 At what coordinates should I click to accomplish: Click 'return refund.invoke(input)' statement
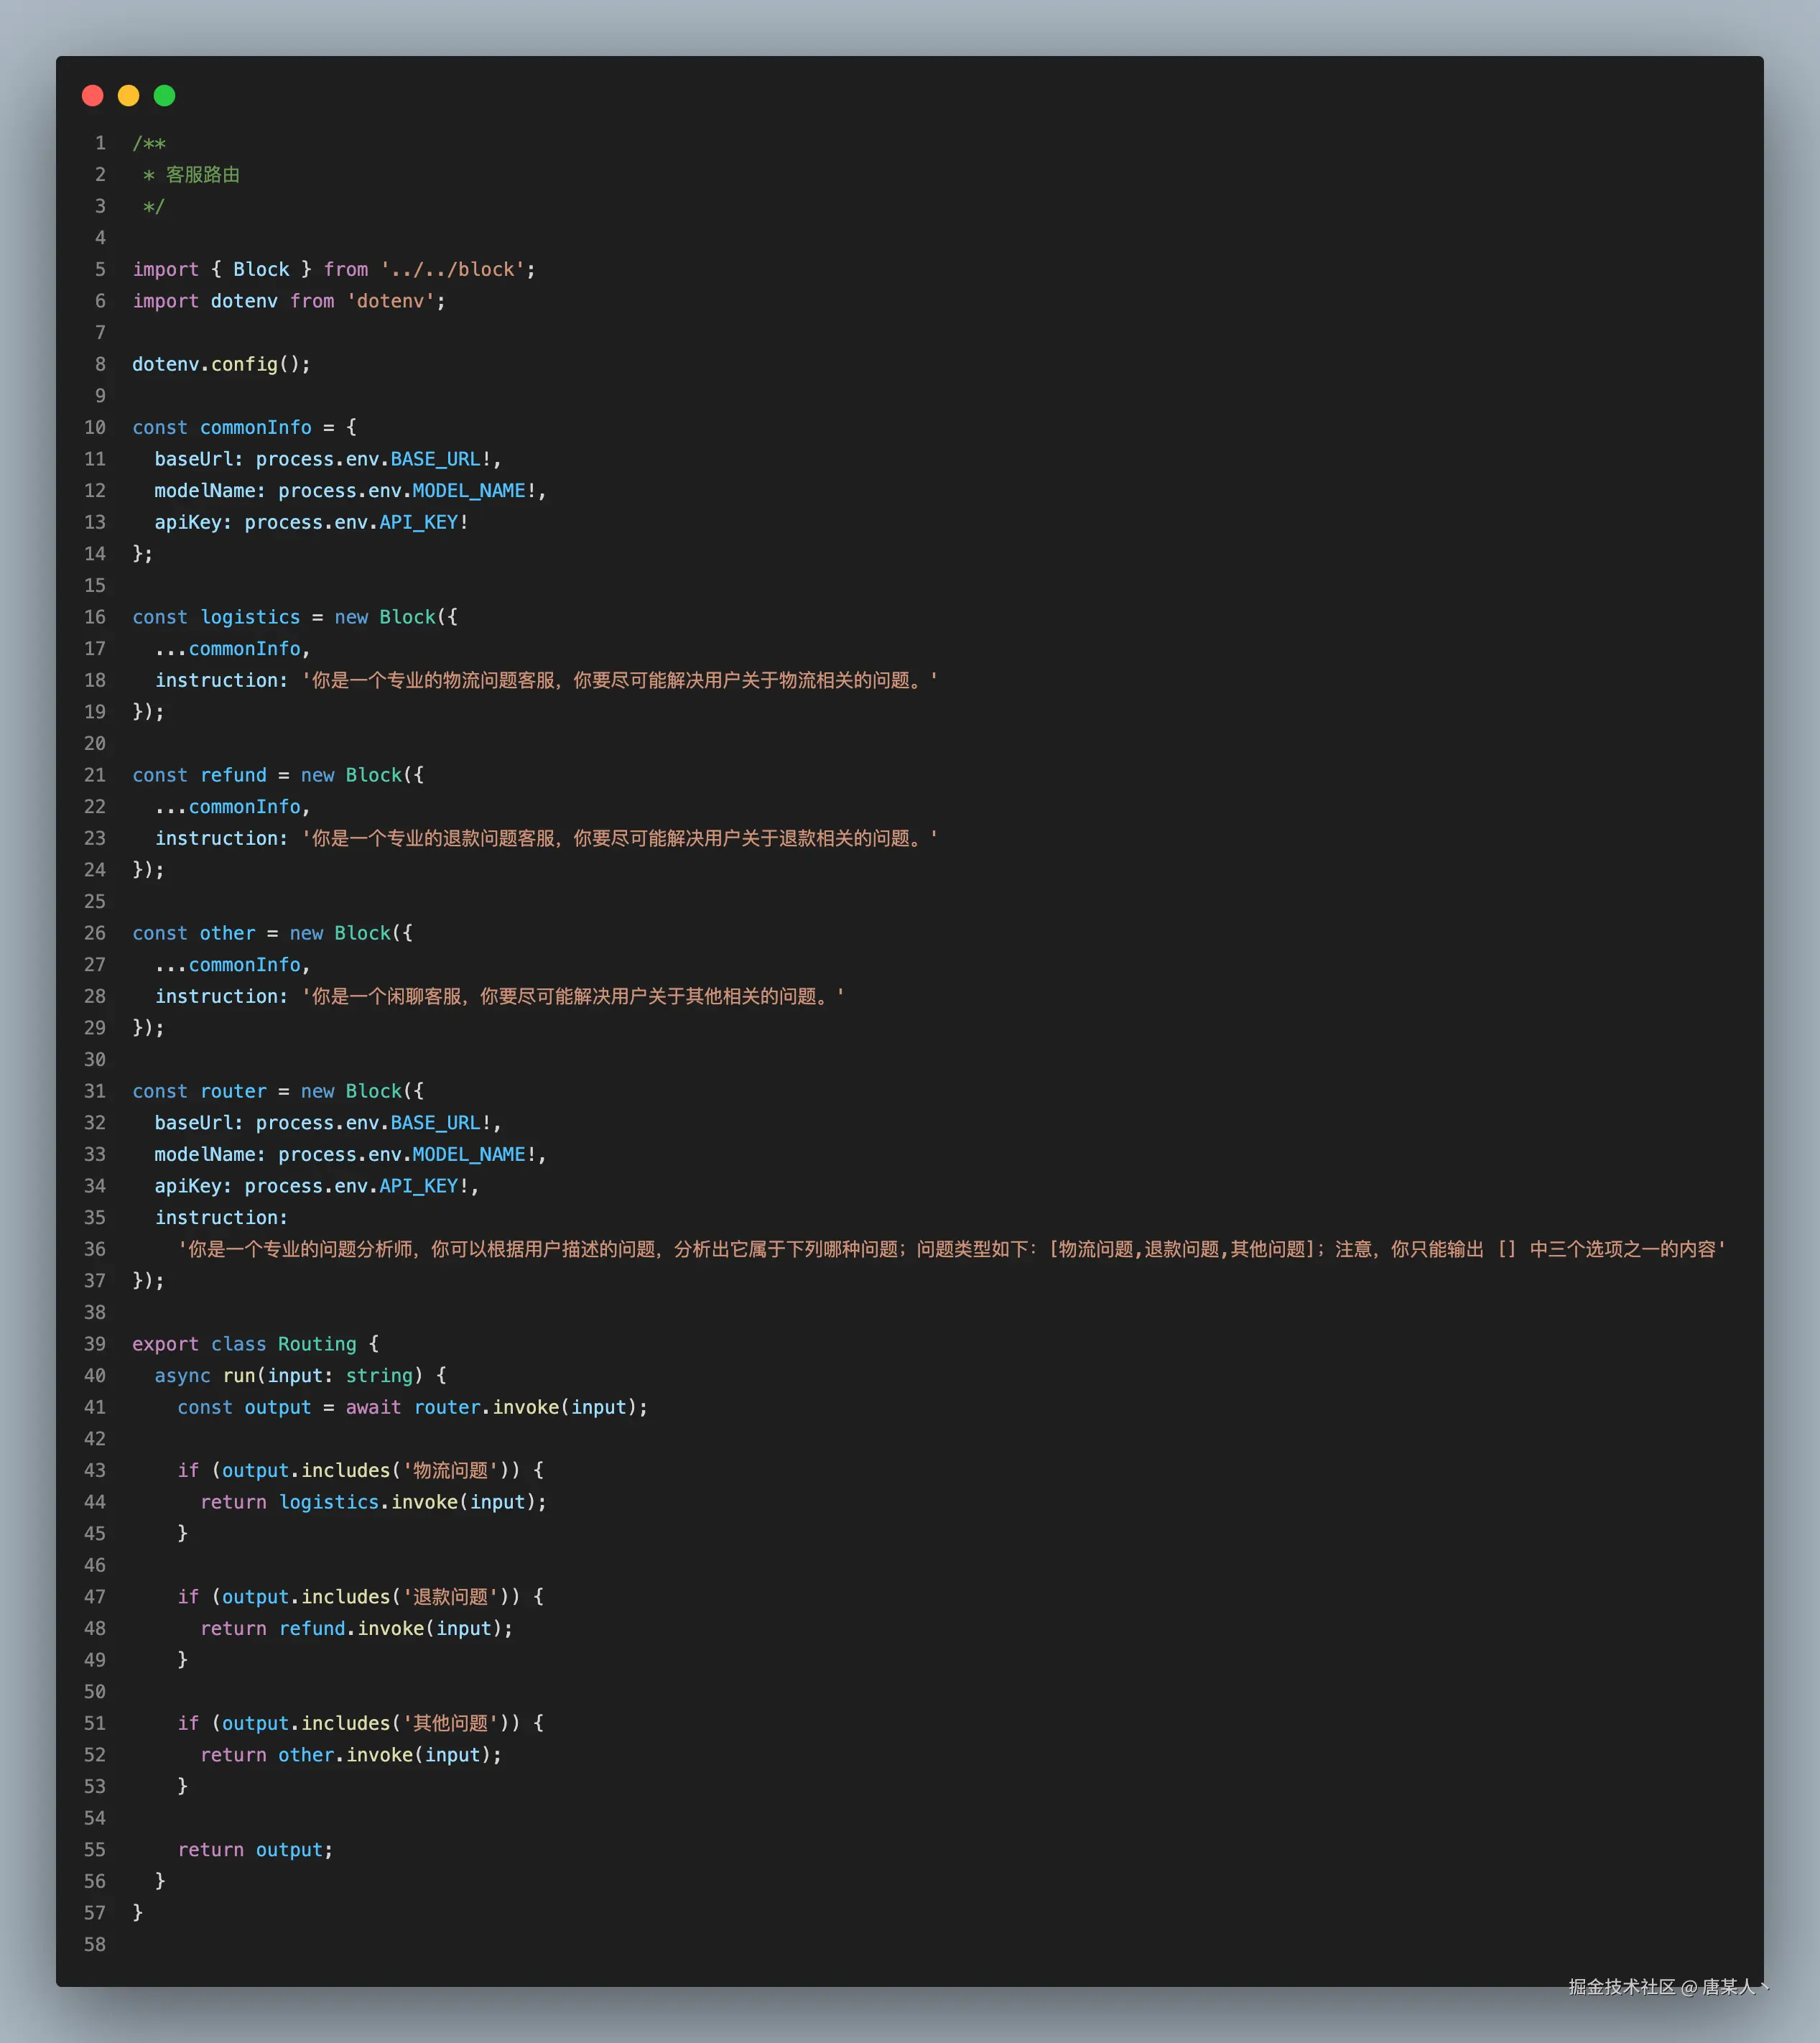(x=357, y=1628)
